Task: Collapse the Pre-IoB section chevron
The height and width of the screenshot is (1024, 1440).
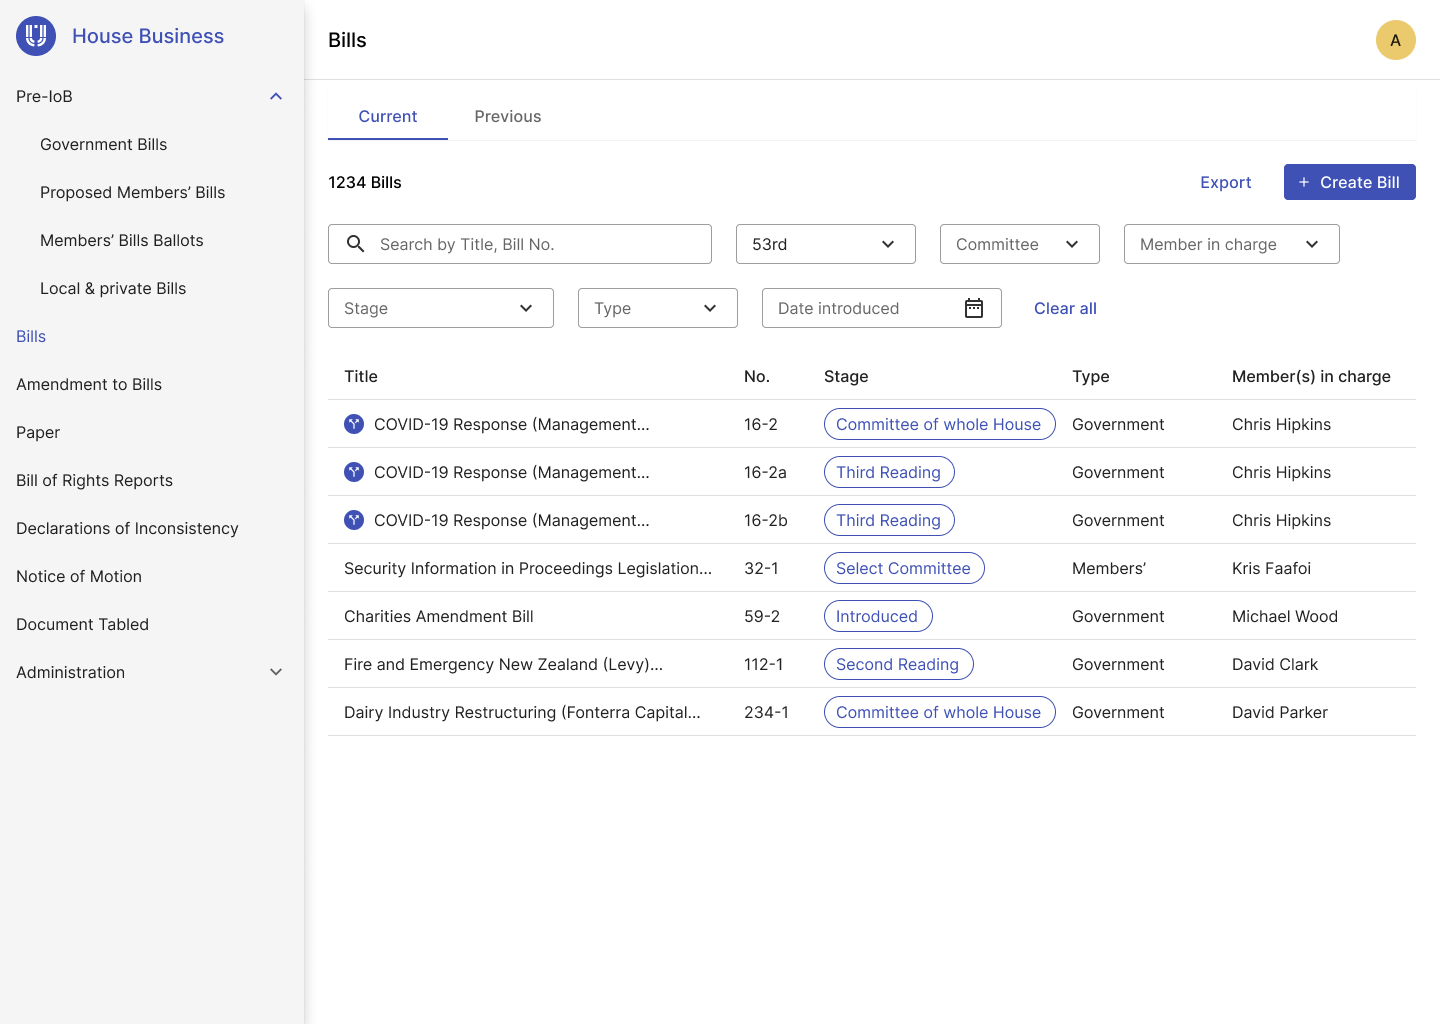Action: [276, 96]
